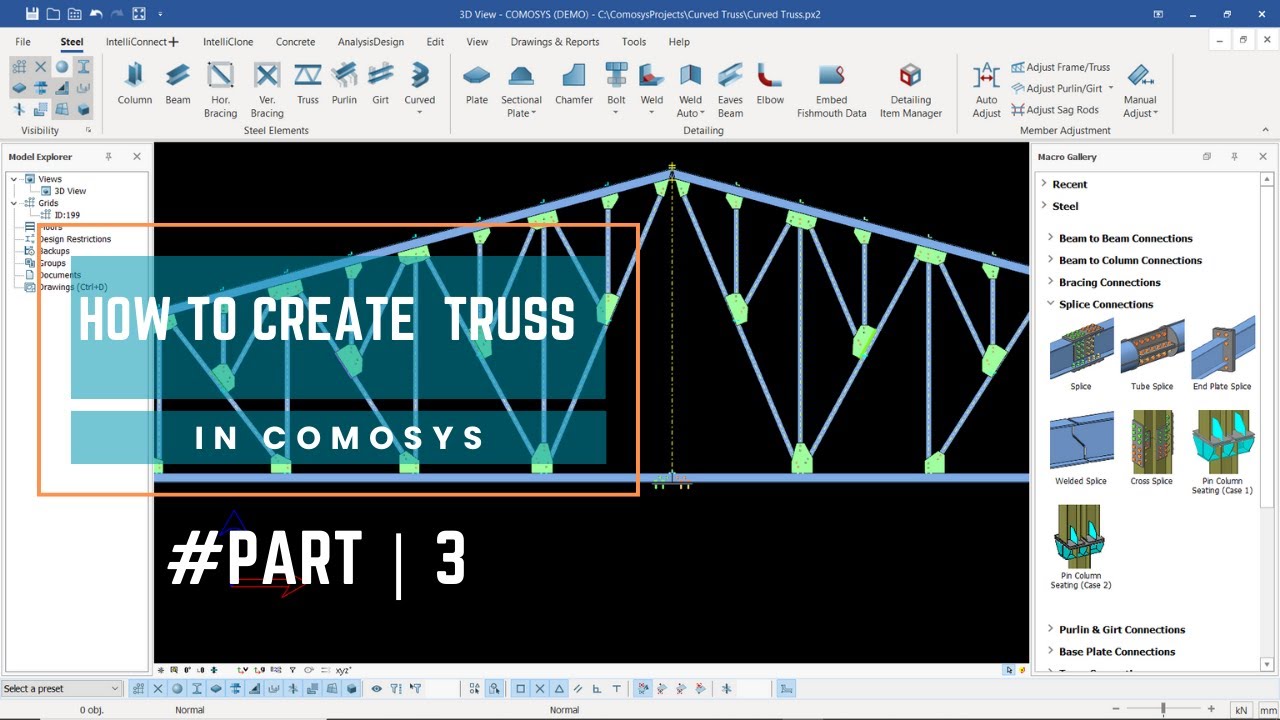The width and height of the screenshot is (1280, 720).
Task: Click Adjust Purlin/Girt button
Action: 1062,88
